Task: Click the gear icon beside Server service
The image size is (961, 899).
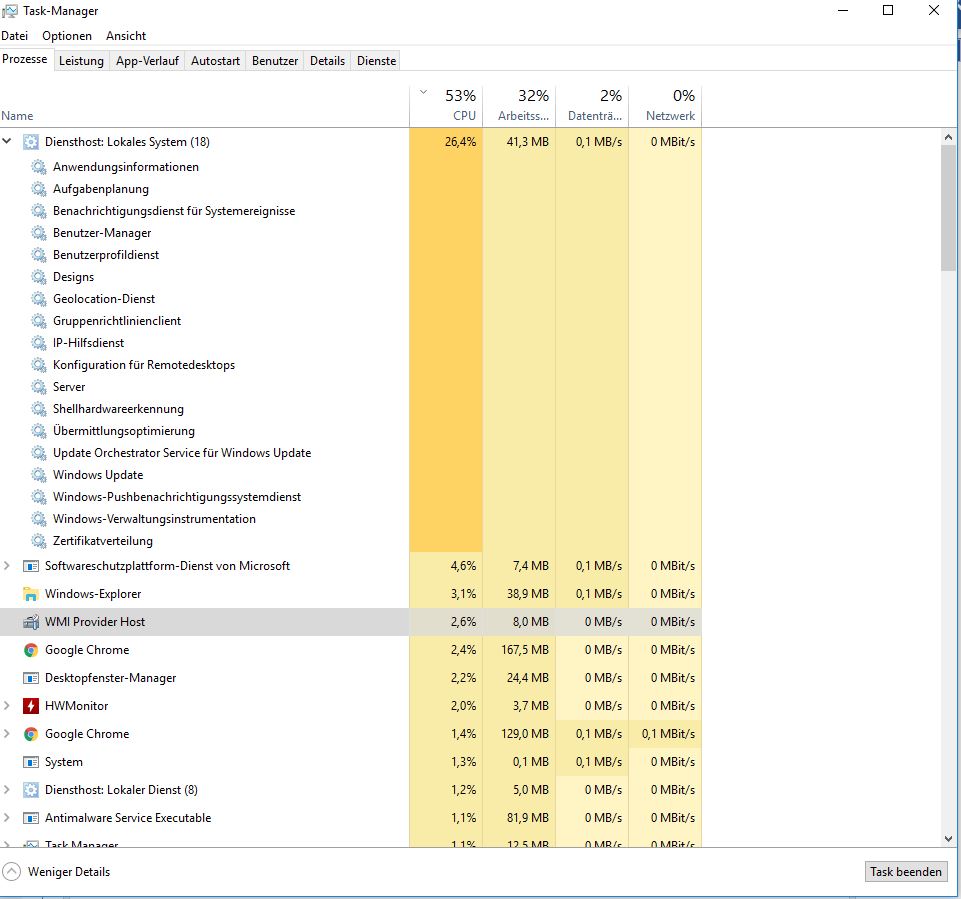Action: (39, 387)
